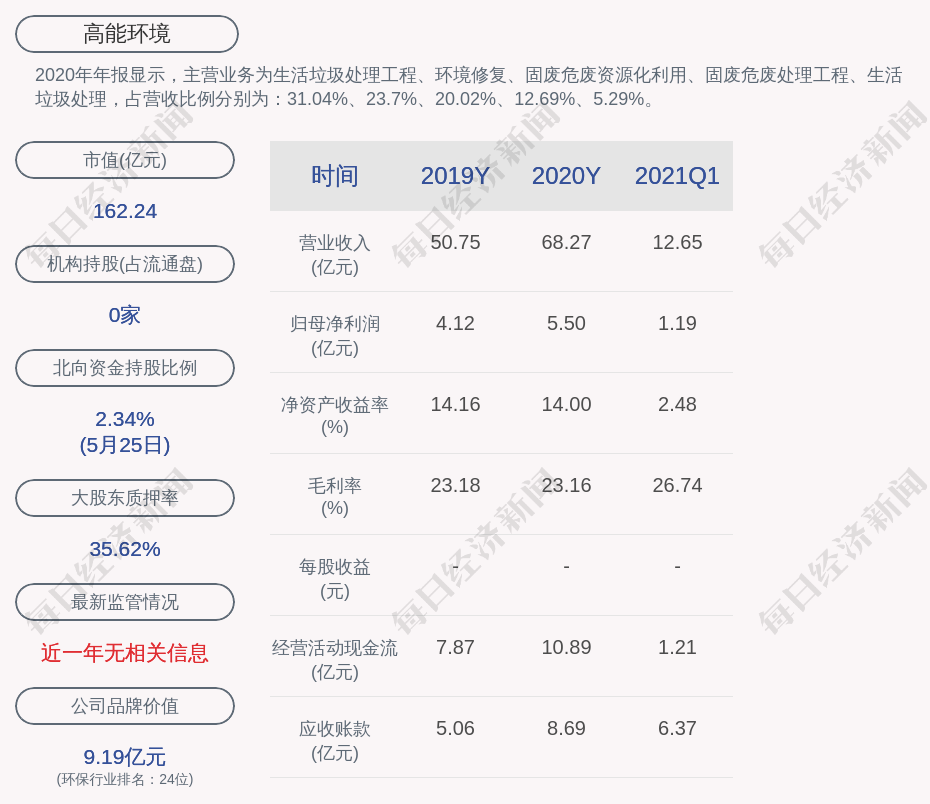Select receivables value 6.37
The height and width of the screenshot is (804, 930).
[677, 728]
